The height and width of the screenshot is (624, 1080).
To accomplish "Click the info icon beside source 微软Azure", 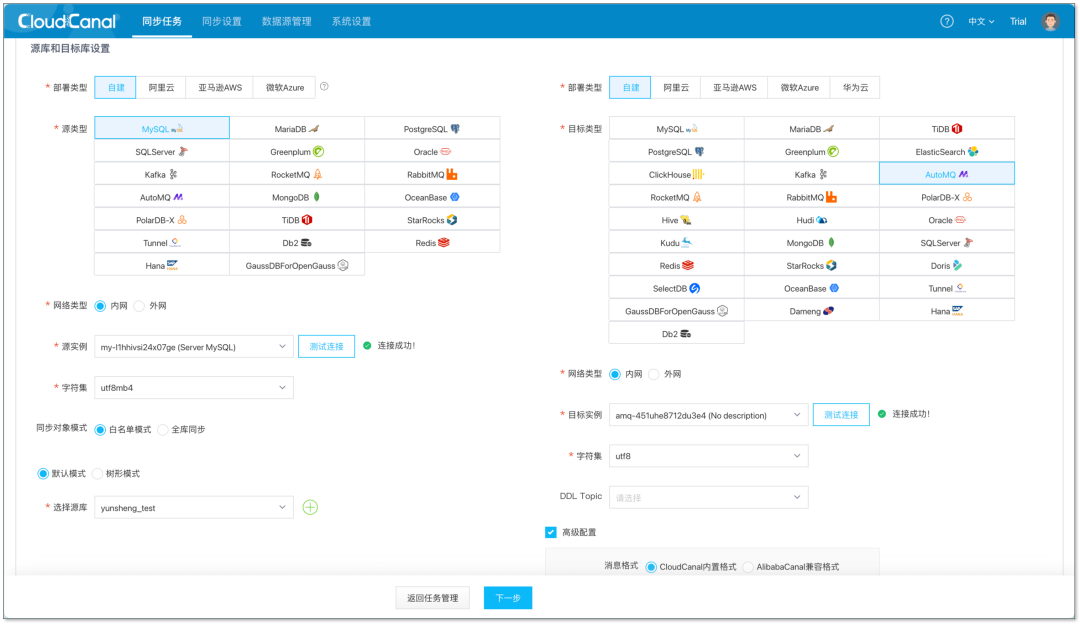I will click(x=324, y=87).
